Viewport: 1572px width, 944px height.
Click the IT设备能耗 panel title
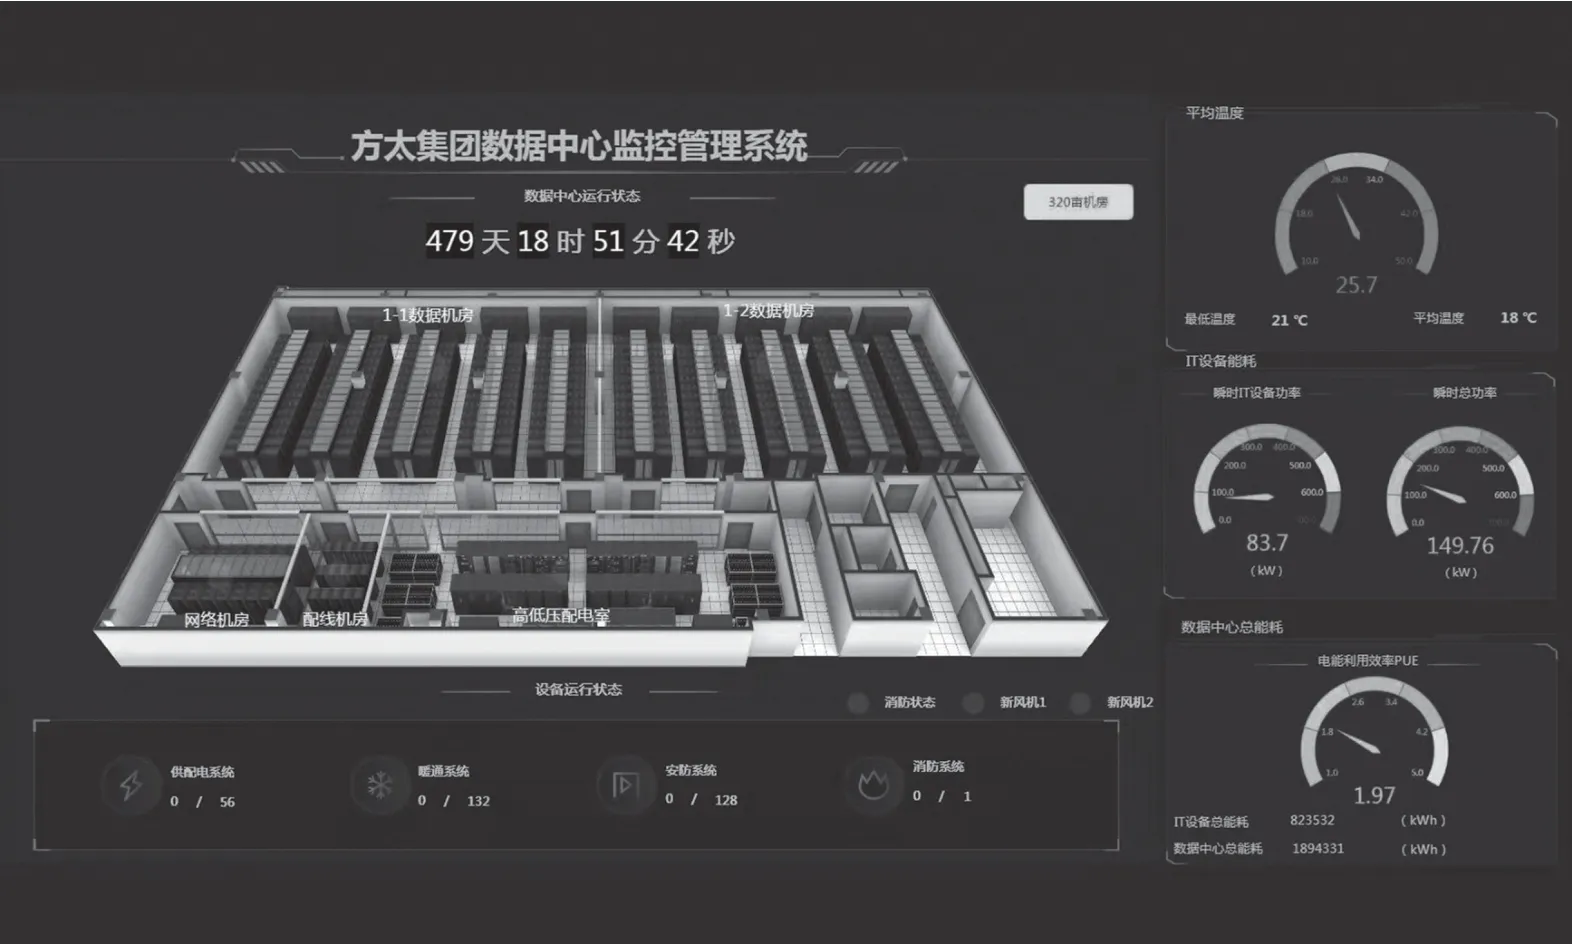point(1221,361)
